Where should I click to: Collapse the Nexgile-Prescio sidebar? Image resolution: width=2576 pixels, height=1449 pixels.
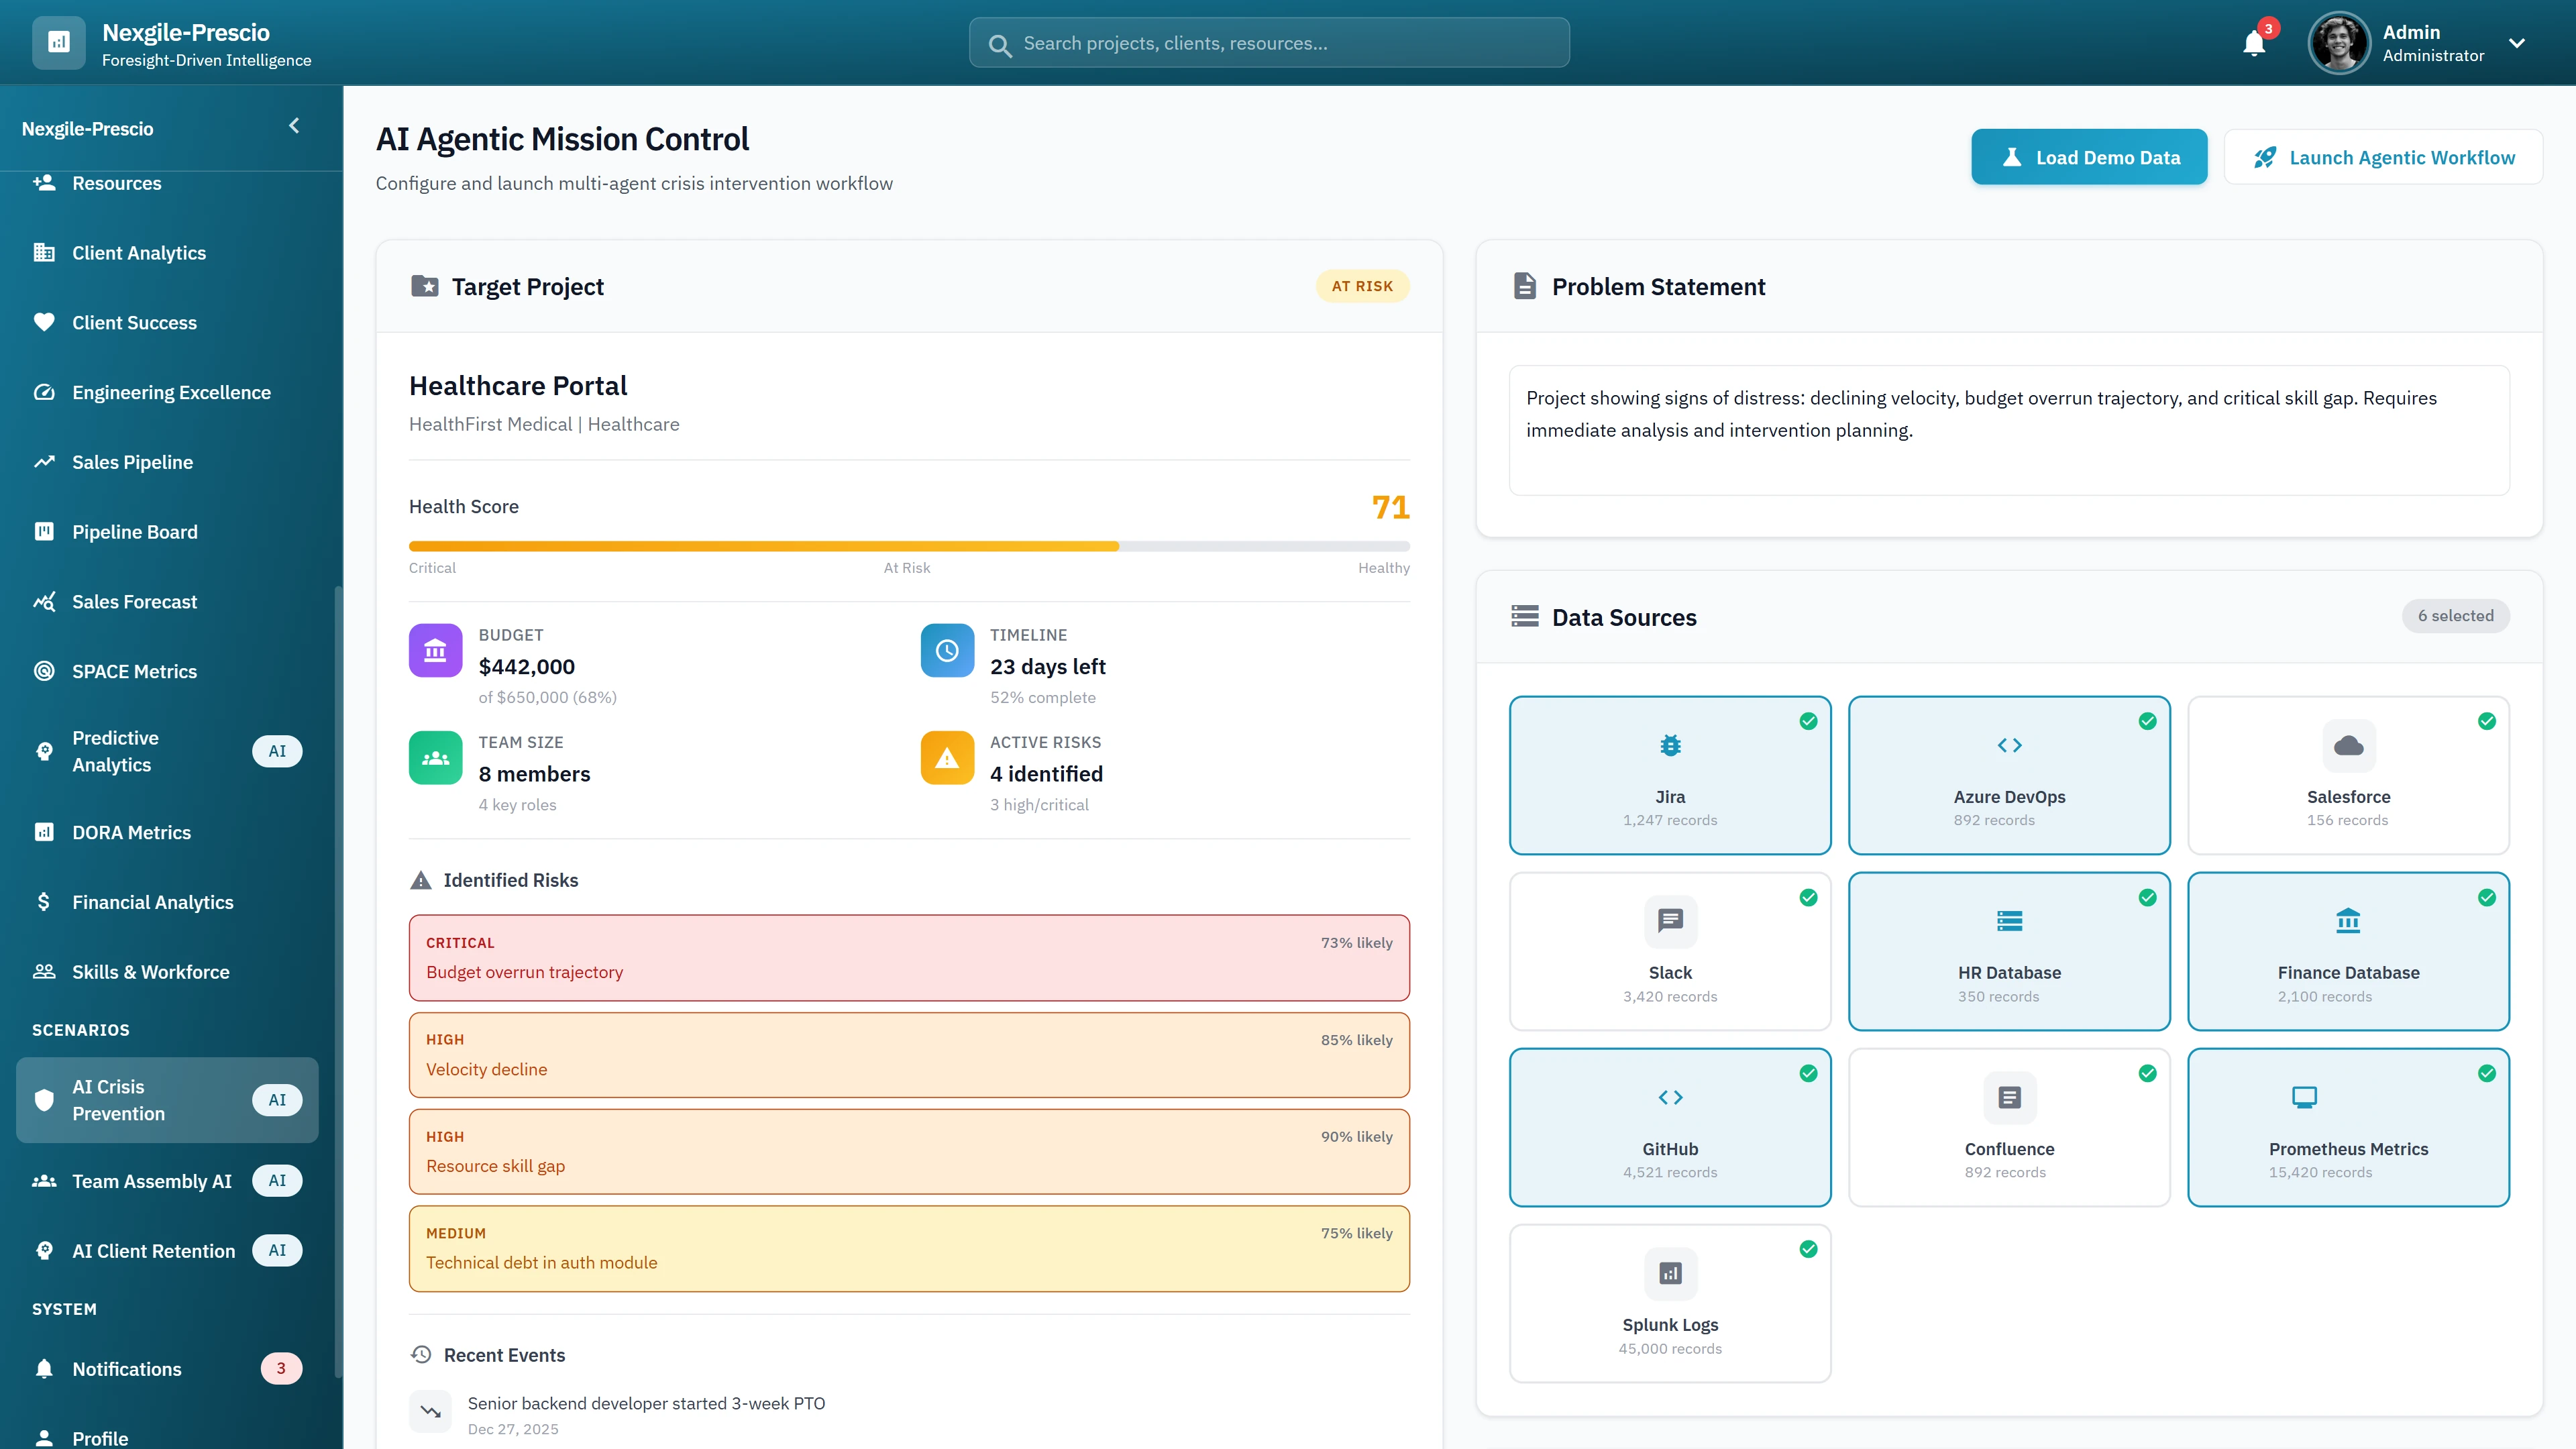293,125
